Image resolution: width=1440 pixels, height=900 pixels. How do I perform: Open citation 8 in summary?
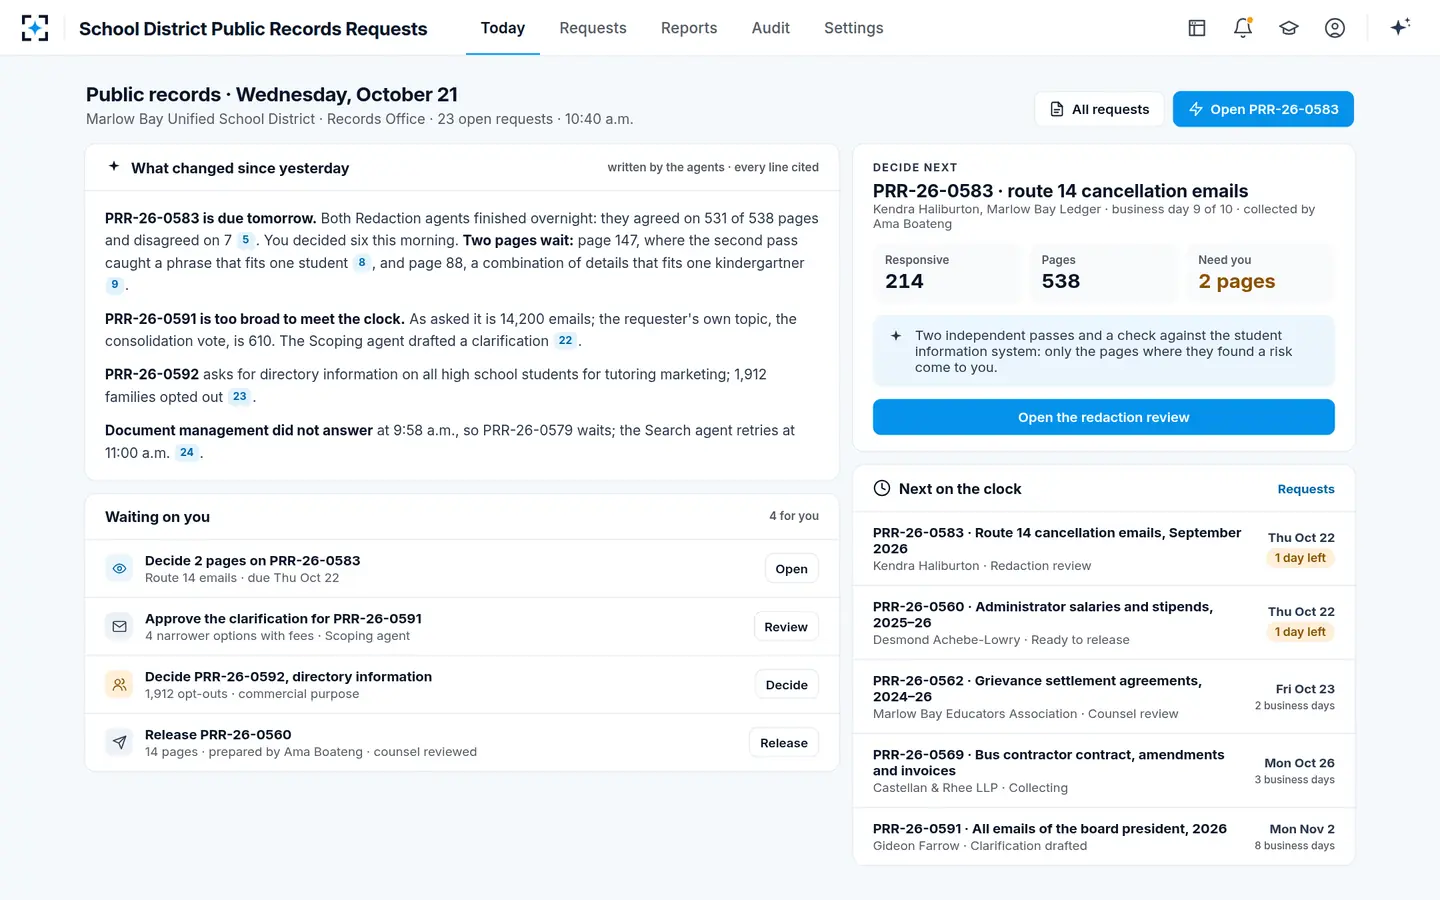362,263
